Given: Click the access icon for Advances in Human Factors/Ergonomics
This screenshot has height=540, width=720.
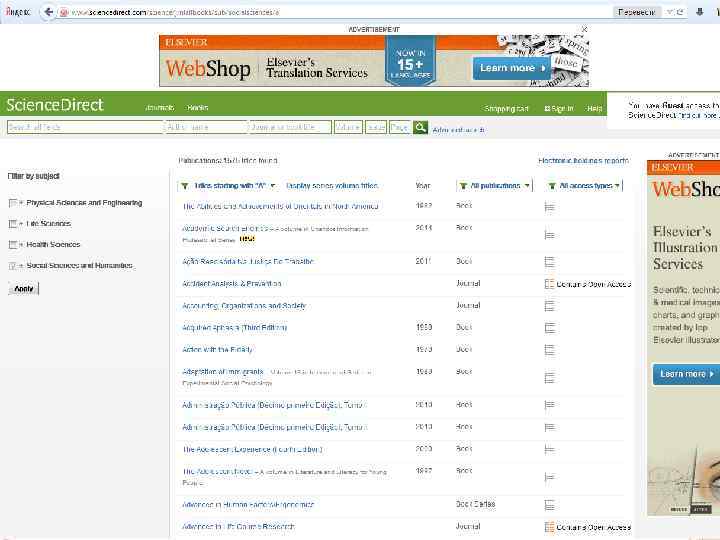Looking at the screenshot, I should pos(549,505).
